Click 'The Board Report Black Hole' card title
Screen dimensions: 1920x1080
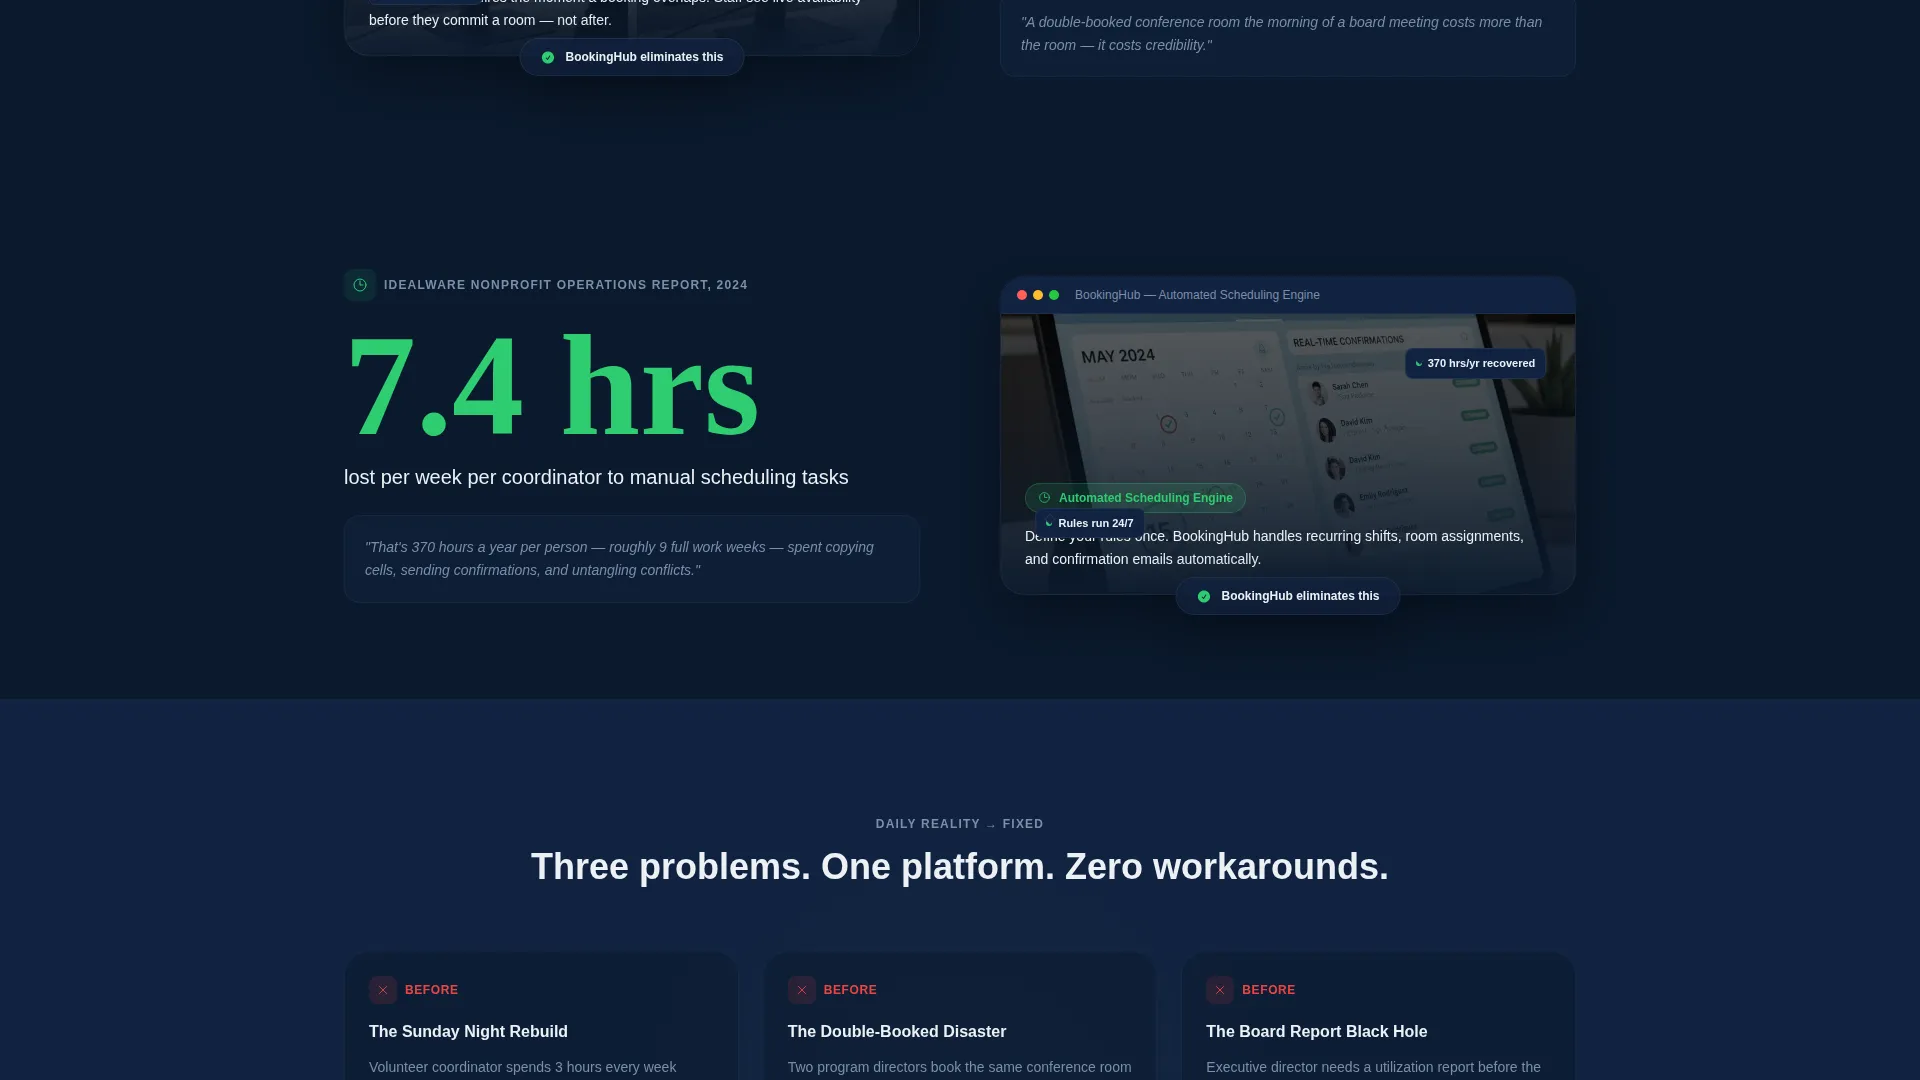[x=1316, y=1032]
